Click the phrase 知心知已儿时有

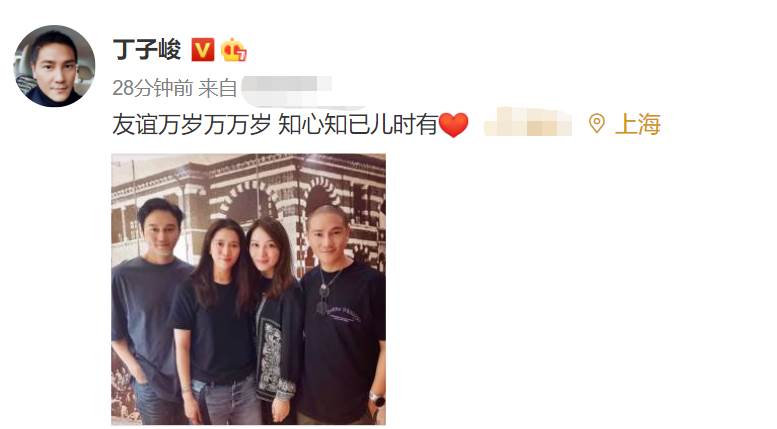click(x=358, y=124)
